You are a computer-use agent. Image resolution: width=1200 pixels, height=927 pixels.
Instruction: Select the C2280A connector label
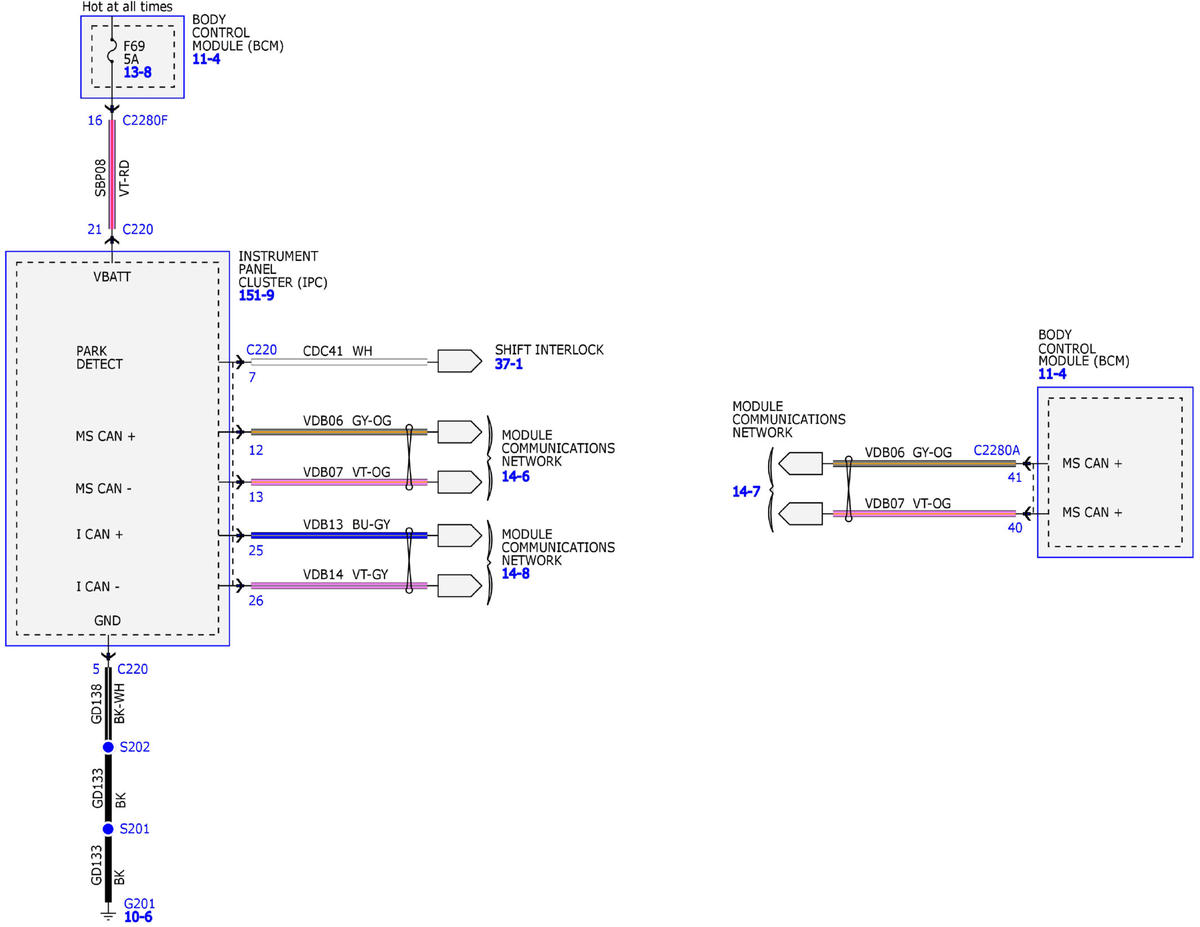(997, 451)
